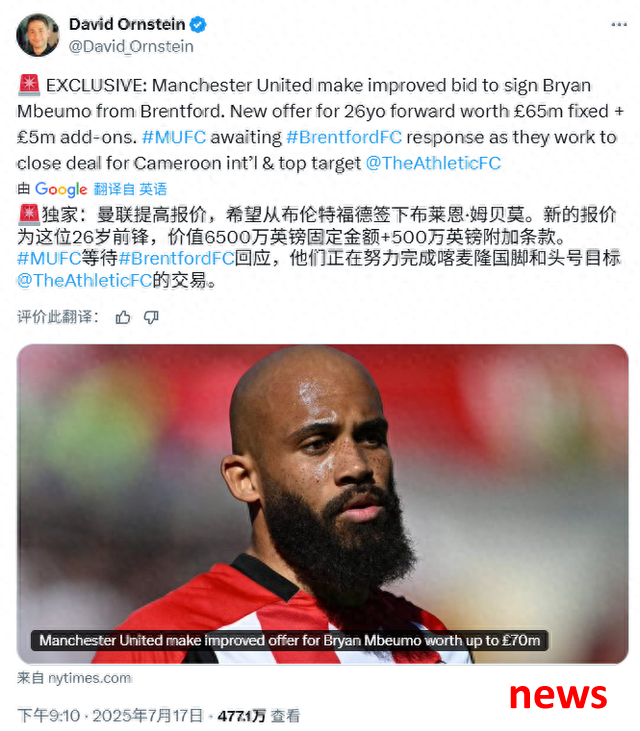This screenshot has height=731, width=640.
Task: Open the three-dot more options menu
Action: coord(619,24)
